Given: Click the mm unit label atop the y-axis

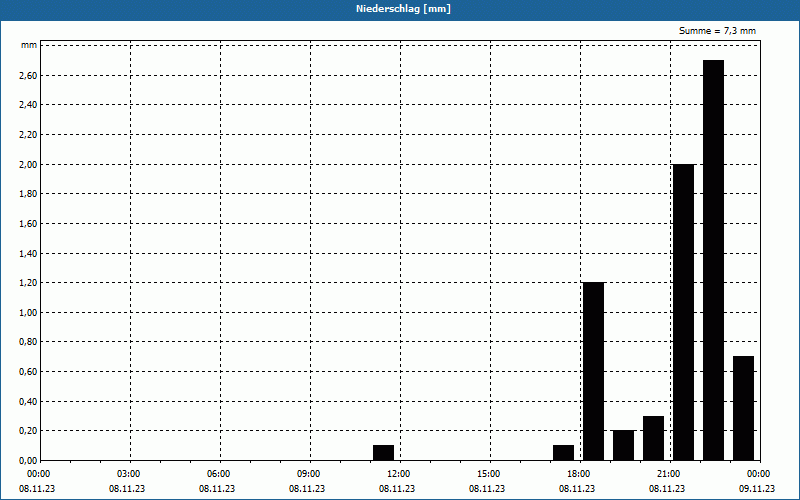Looking at the screenshot, I should [x=29, y=45].
